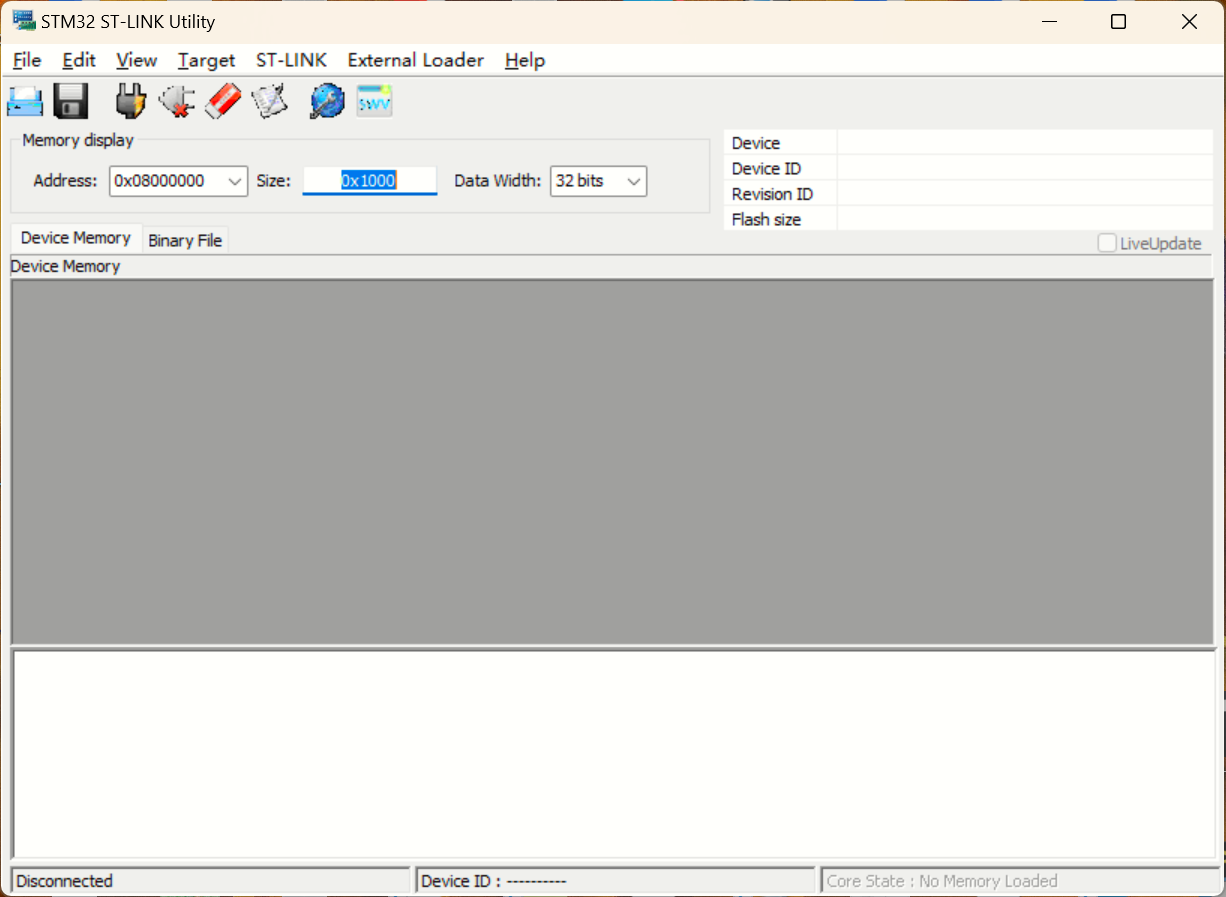This screenshot has width=1226, height=897.
Task: Open the Edit menu
Action: click(x=79, y=60)
